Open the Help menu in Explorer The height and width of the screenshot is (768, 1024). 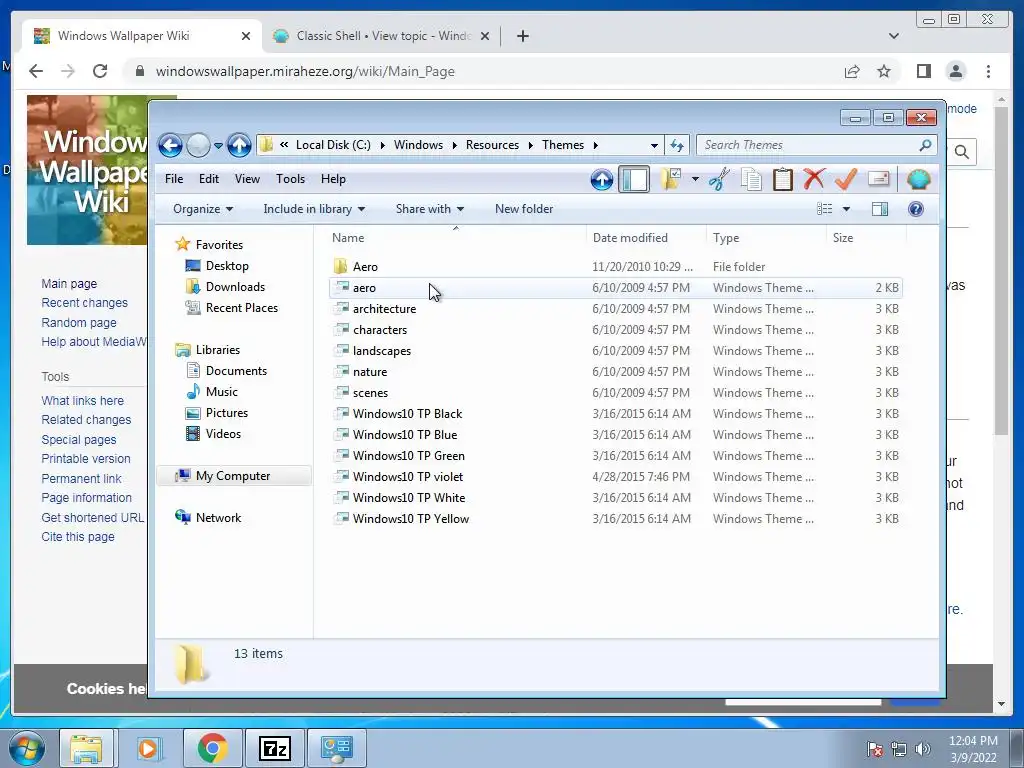click(x=333, y=179)
